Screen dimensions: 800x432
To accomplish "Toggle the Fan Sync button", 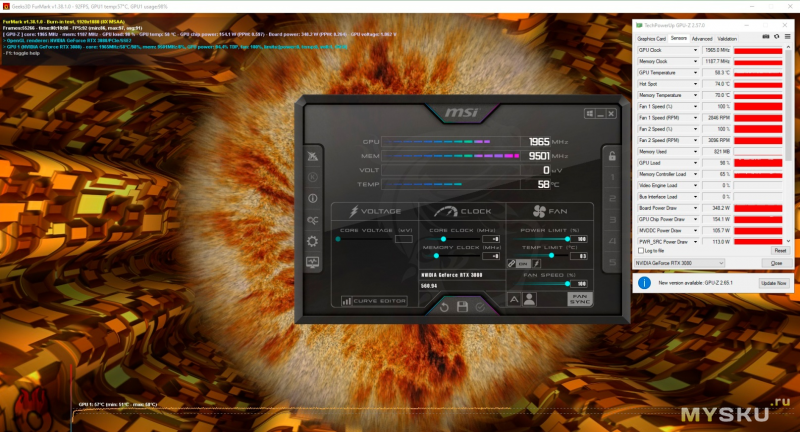I will pyautogui.click(x=580, y=299).
